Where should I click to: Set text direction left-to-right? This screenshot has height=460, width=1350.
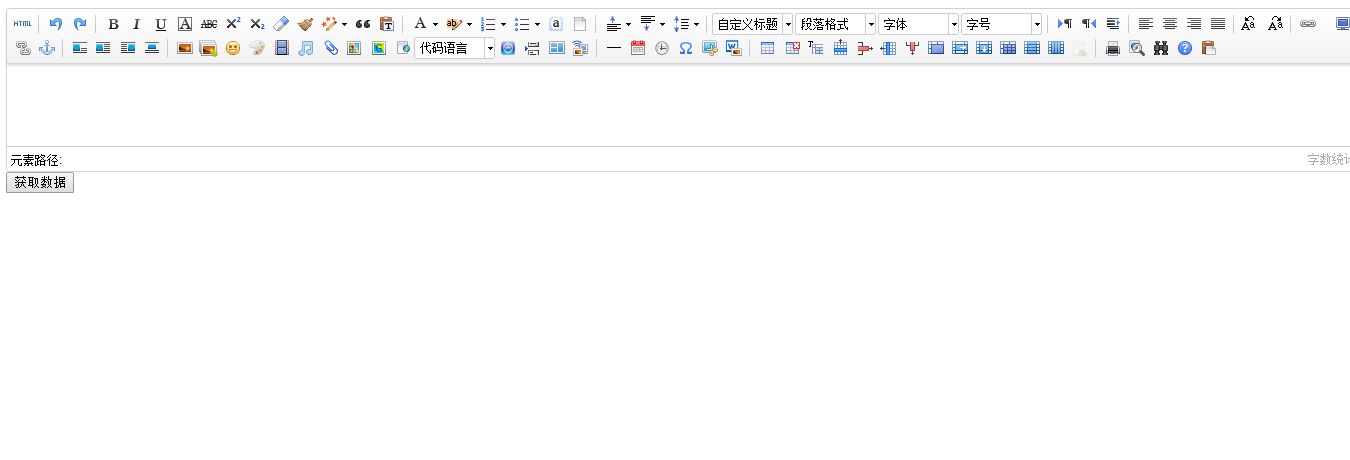(1065, 24)
